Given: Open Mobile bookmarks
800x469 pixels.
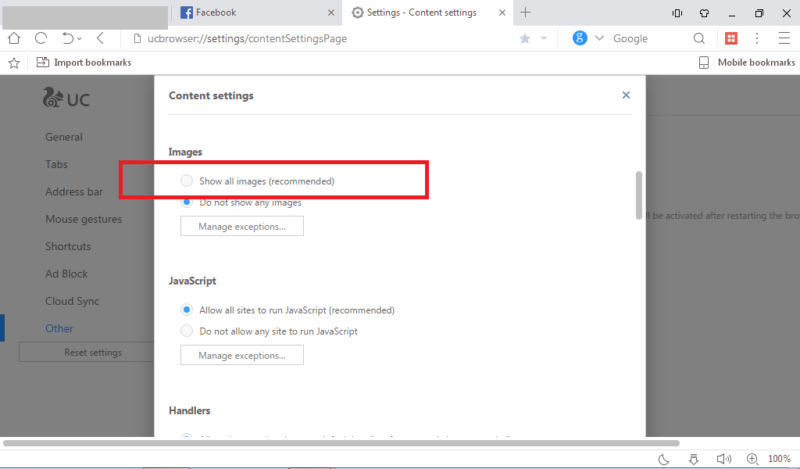Looking at the screenshot, I should [746, 62].
